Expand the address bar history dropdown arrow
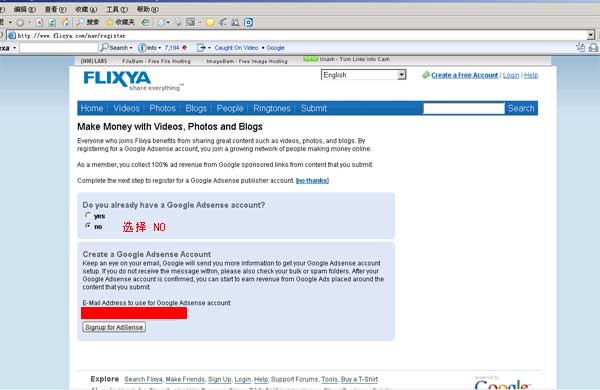The height and width of the screenshot is (390, 600). 591,35
